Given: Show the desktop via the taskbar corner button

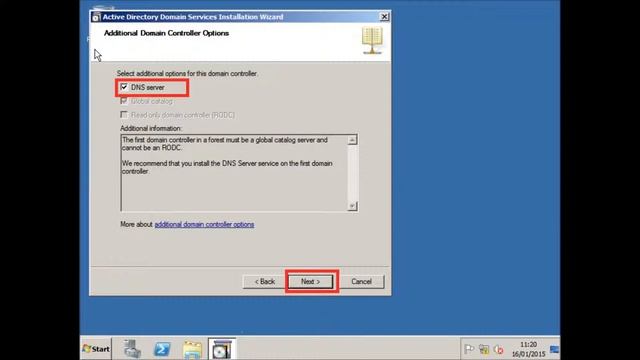Looking at the screenshot, I should point(555,349).
